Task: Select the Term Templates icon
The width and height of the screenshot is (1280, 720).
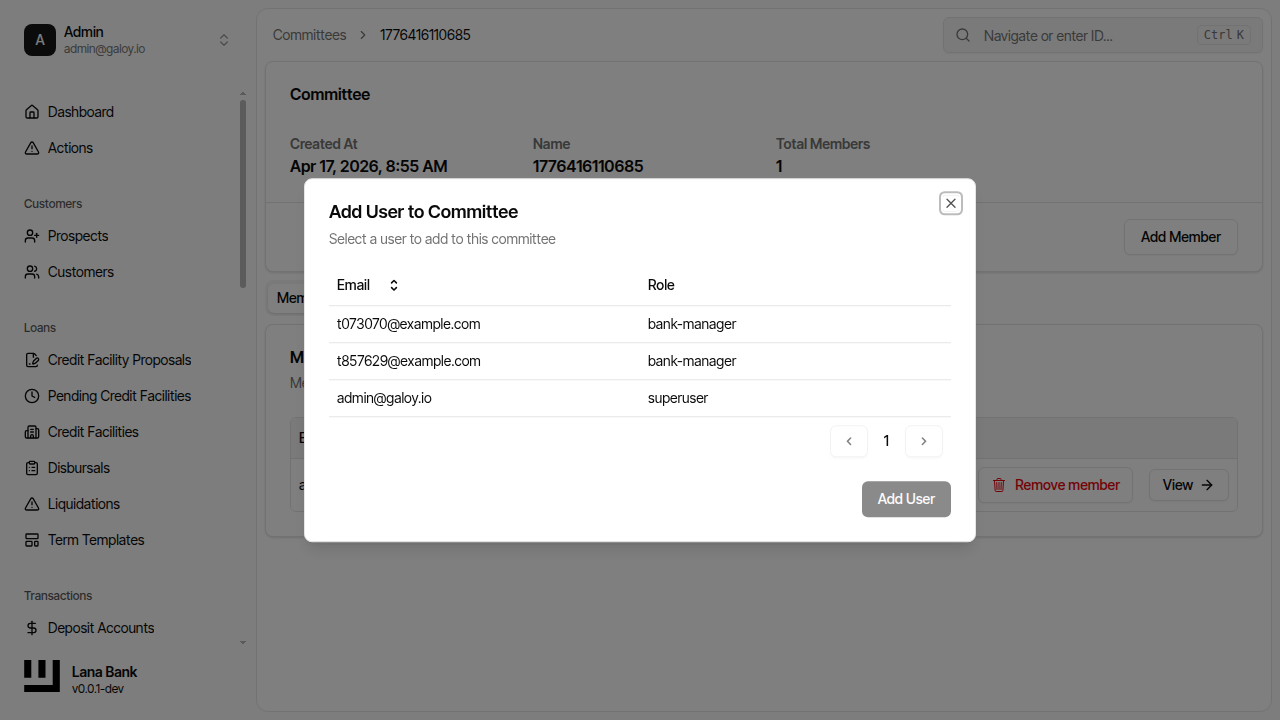Action: (31, 539)
